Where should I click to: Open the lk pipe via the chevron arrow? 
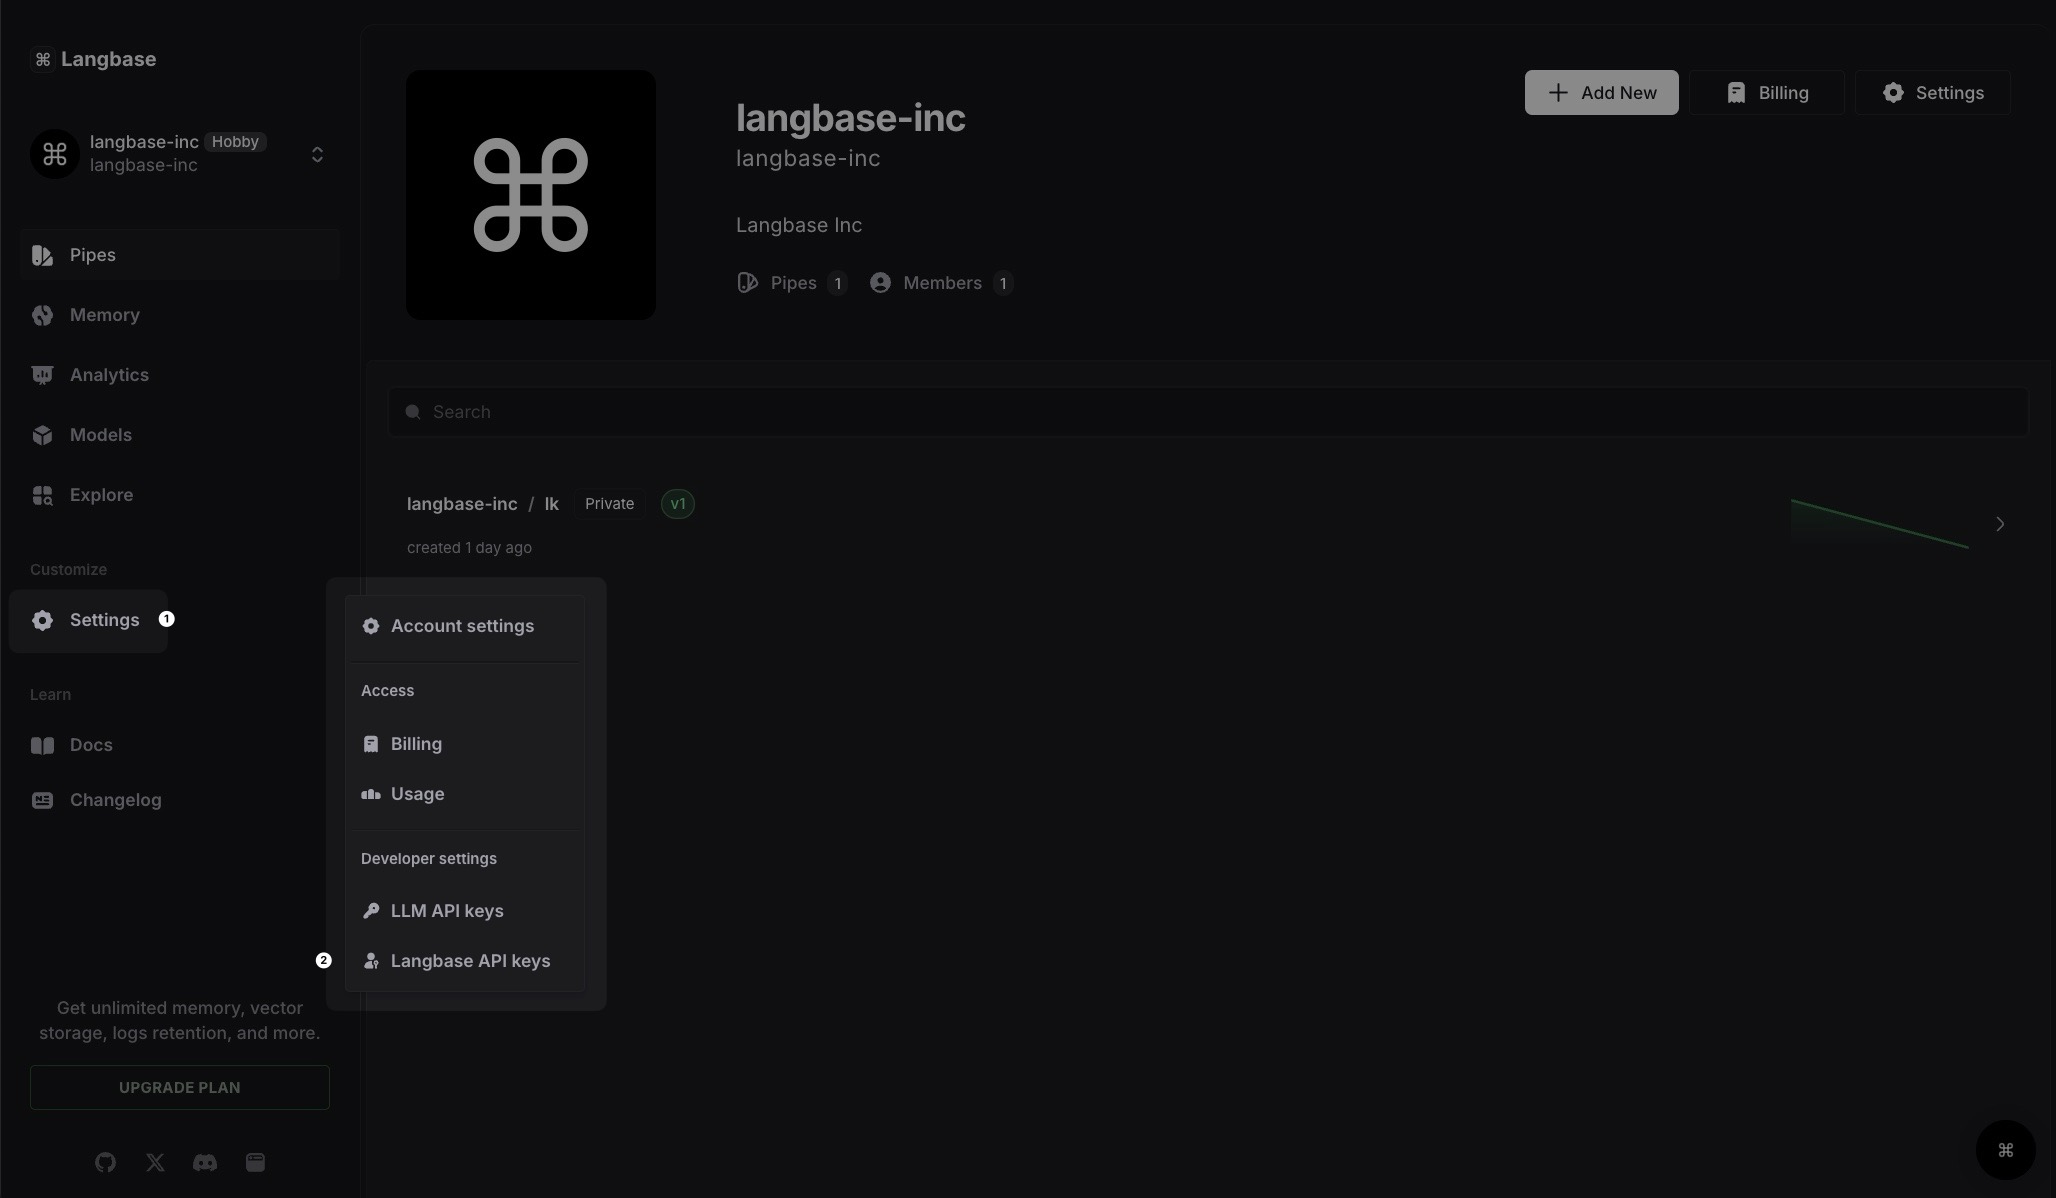[x=1999, y=524]
